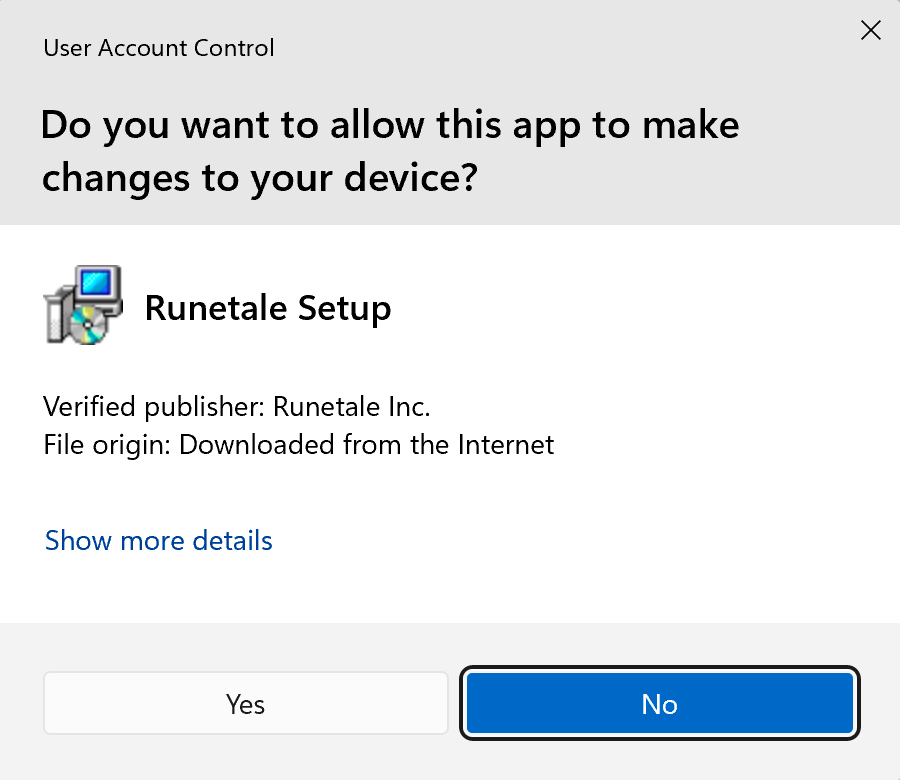
Task: Click the 'Verified publisher:' label
Action: click(x=154, y=406)
